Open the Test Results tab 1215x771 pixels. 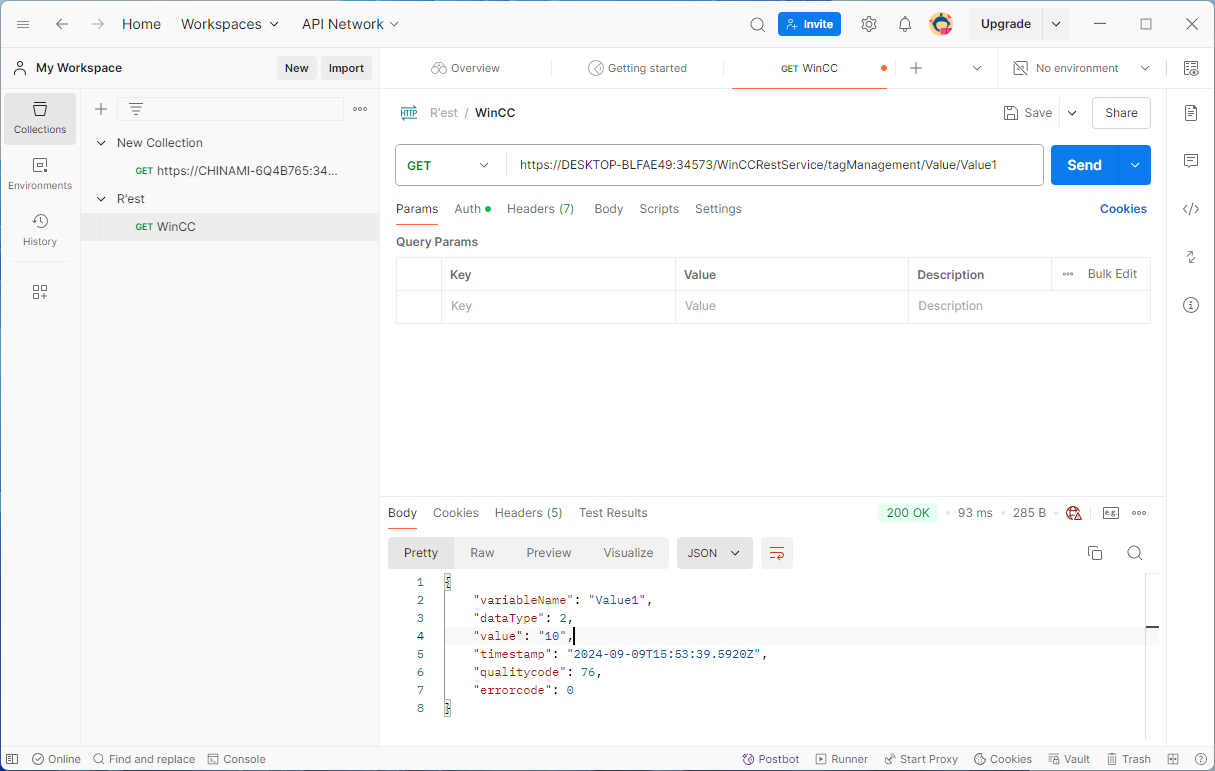tap(613, 513)
